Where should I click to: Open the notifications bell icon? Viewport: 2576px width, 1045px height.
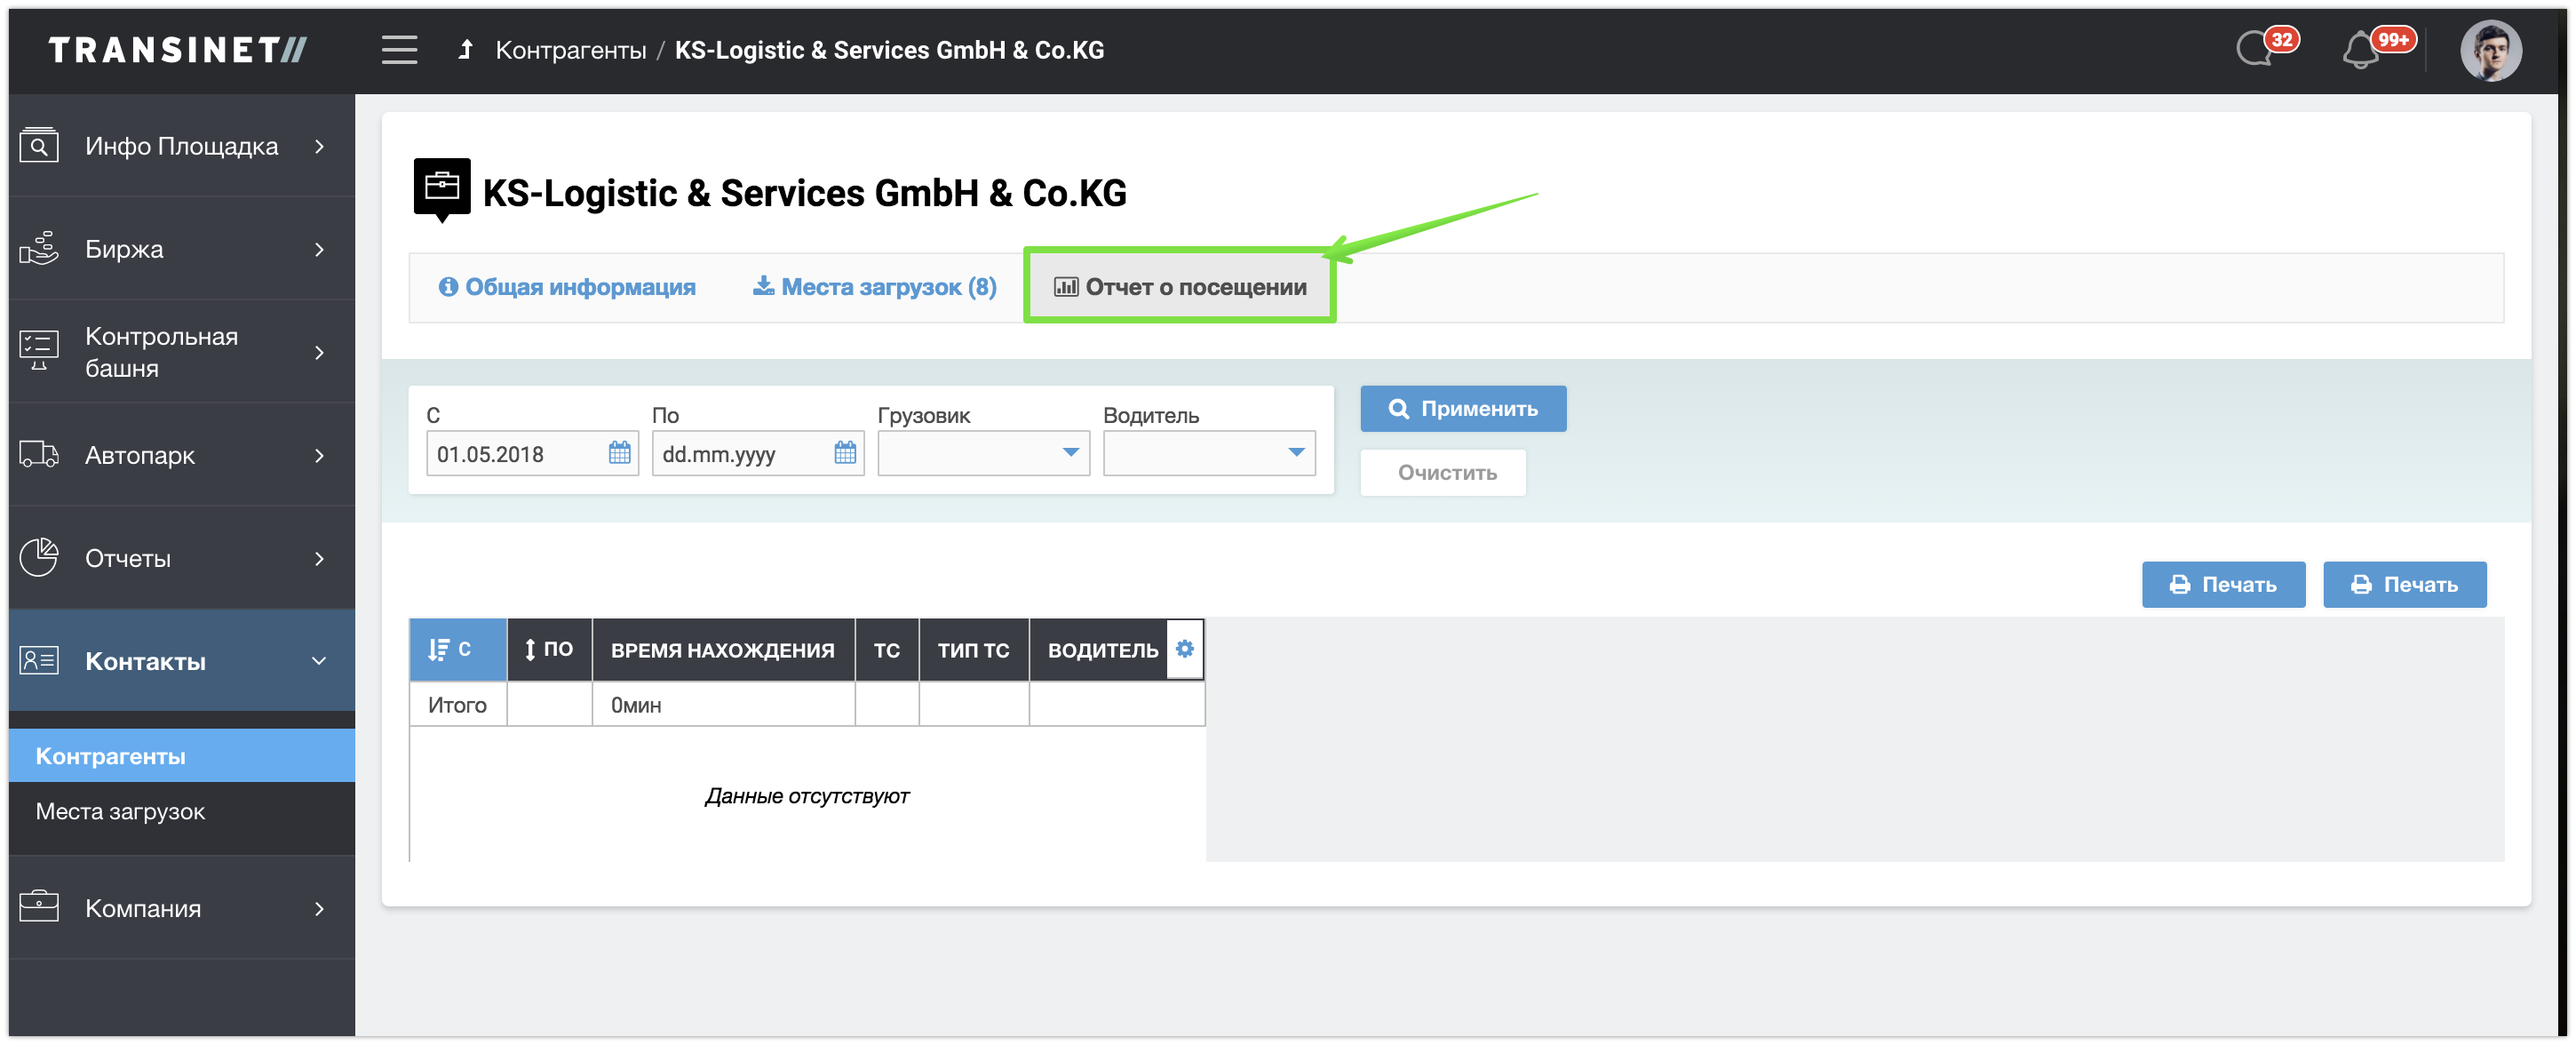[2360, 50]
